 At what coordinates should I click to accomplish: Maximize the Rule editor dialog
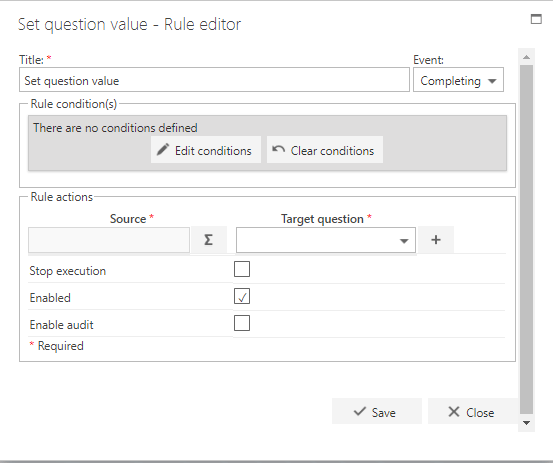pos(536,19)
